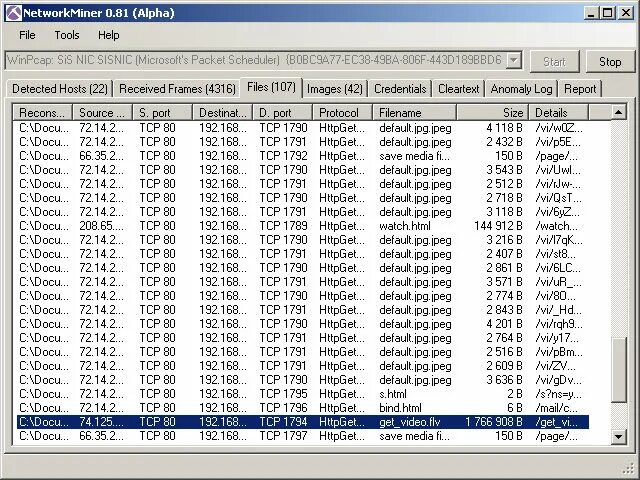The image size is (640, 480).
Task: Select the Files (107) tab
Action: click(x=271, y=87)
